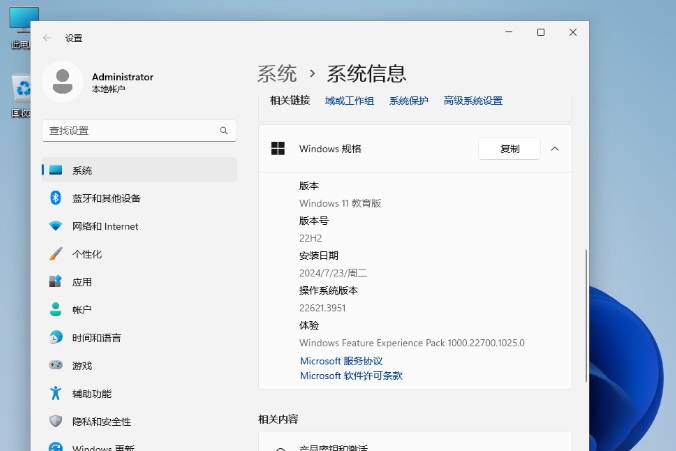Open 隐私和安全性 settings
This screenshot has height=451, width=676.
coord(101,422)
